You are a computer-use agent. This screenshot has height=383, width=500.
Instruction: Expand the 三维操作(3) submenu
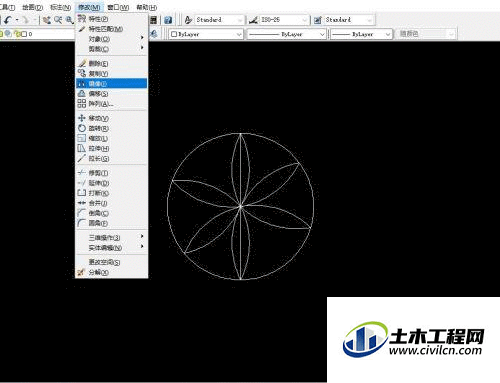tap(112, 237)
